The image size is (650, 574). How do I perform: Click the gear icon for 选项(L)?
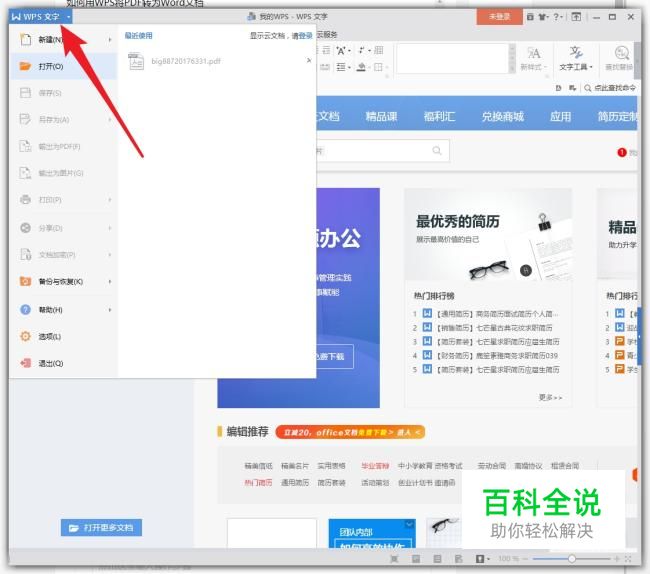click(x=25, y=336)
